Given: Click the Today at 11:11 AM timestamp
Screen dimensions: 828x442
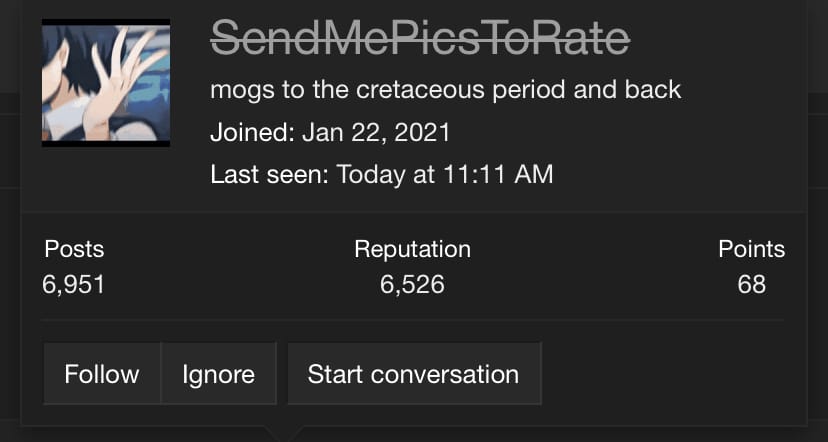Looking at the screenshot, I should 445,174.
